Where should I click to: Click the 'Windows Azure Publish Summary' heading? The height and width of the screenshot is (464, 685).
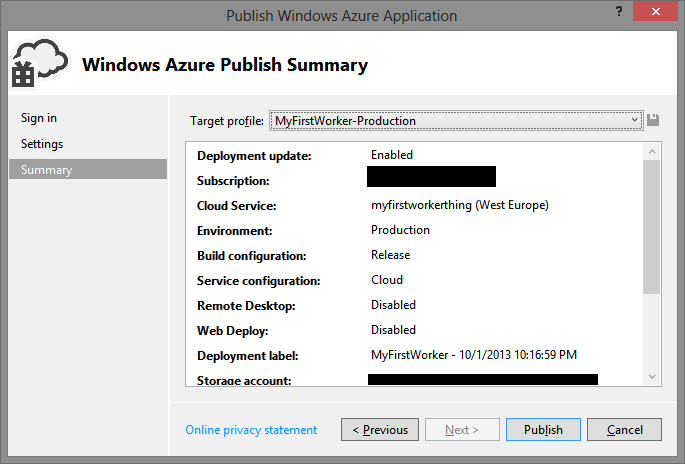(x=225, y=65)
